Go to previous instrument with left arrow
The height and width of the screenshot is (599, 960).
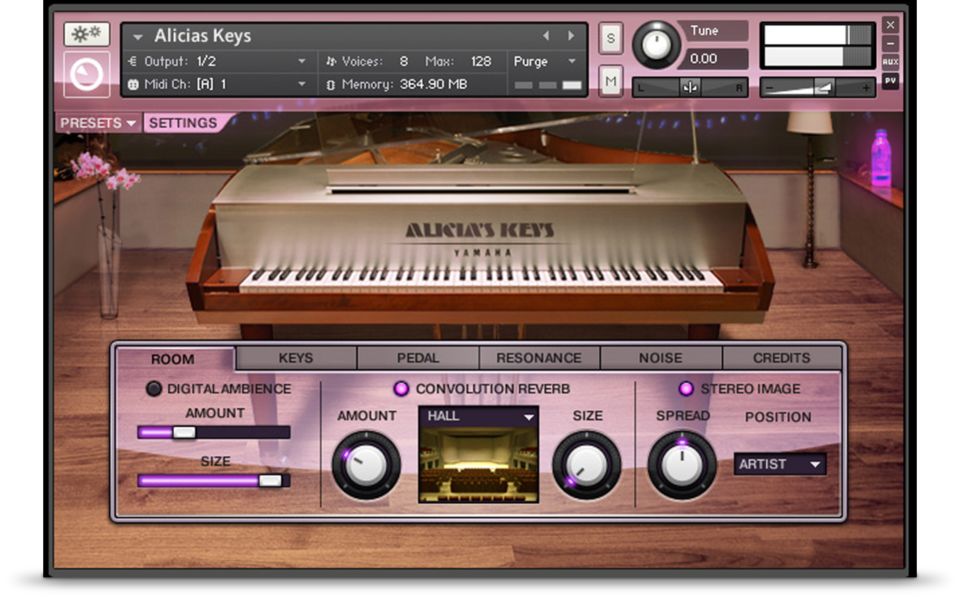point(546,36)
